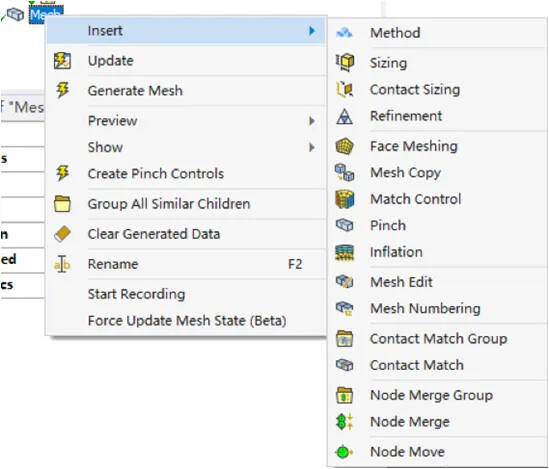
Task: Click the Mesh Numbering icon
Action: point(345,308)
